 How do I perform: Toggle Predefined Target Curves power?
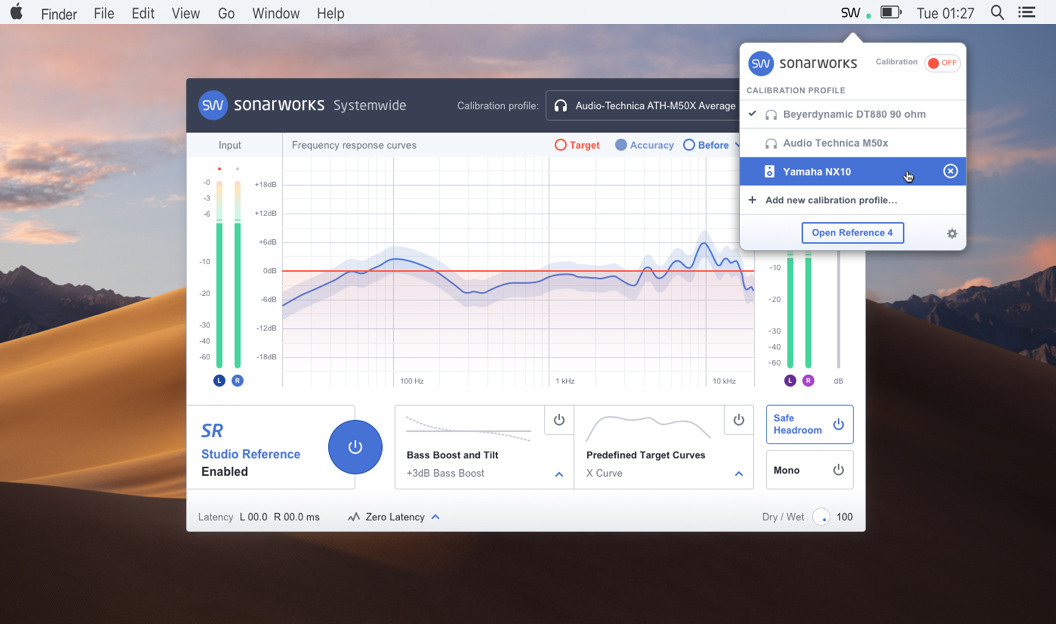pyautogui.click(x=739, y=420)
